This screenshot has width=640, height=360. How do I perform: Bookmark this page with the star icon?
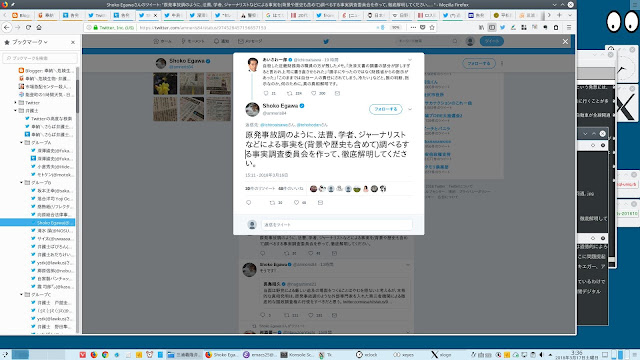pos(432,27)
